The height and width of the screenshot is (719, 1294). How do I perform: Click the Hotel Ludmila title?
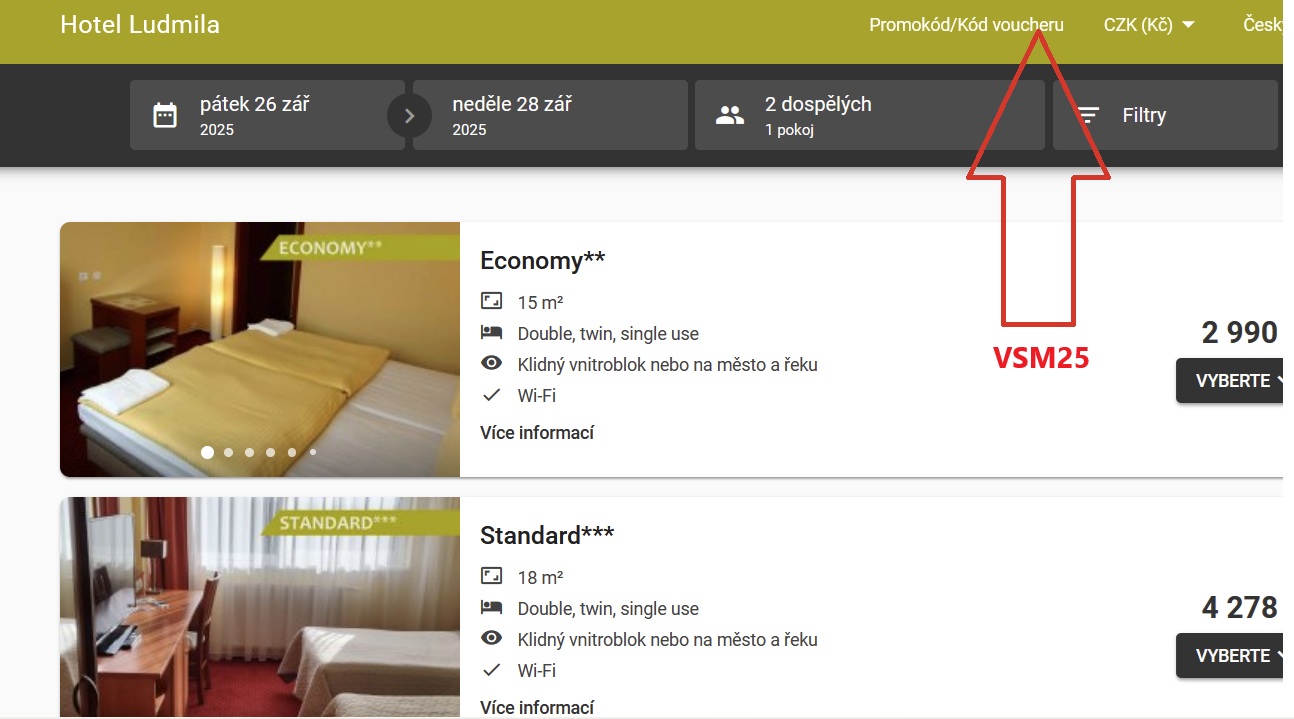tap(140, 25)
